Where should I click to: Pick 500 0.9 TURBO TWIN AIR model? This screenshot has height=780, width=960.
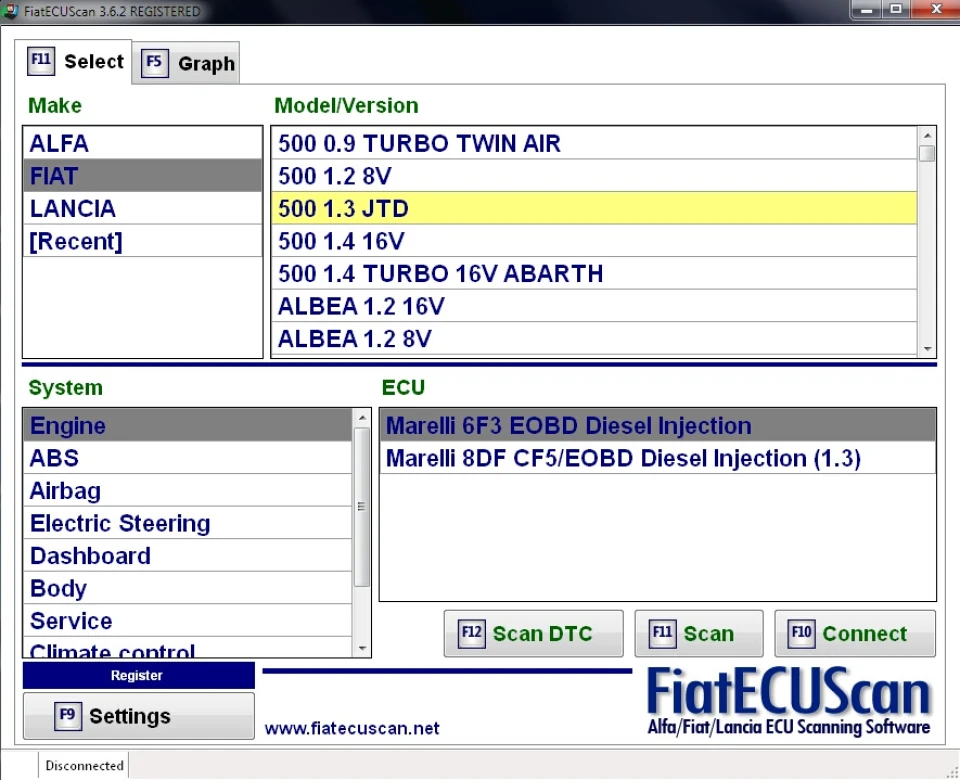[x=594, y=143]
